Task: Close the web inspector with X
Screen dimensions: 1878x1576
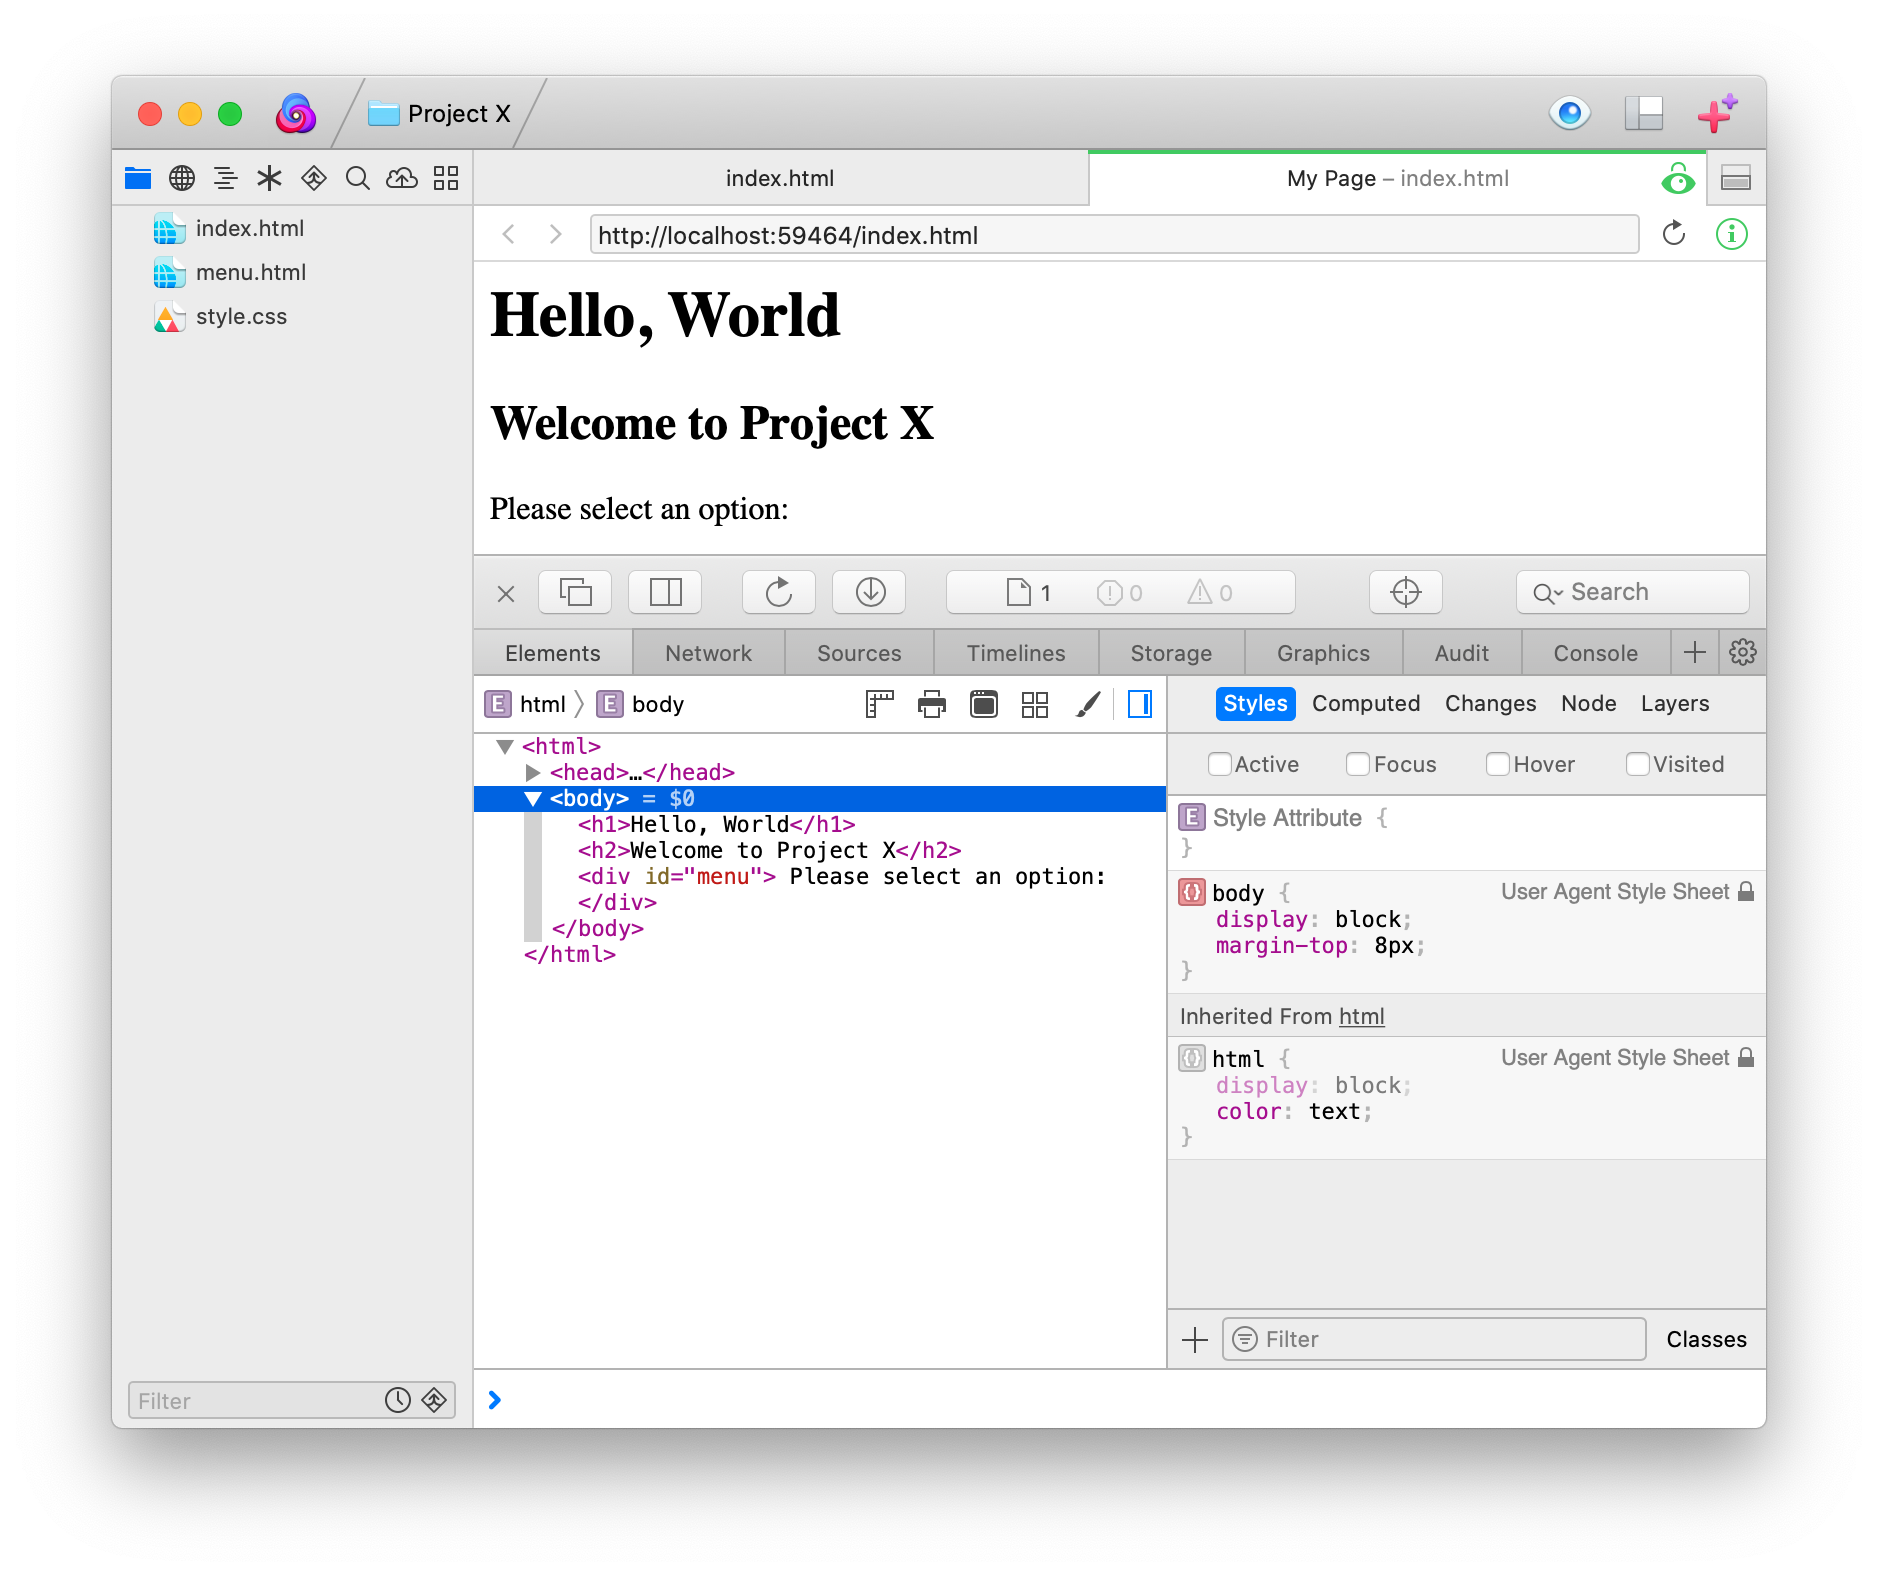Action: (x=506, y=594)
